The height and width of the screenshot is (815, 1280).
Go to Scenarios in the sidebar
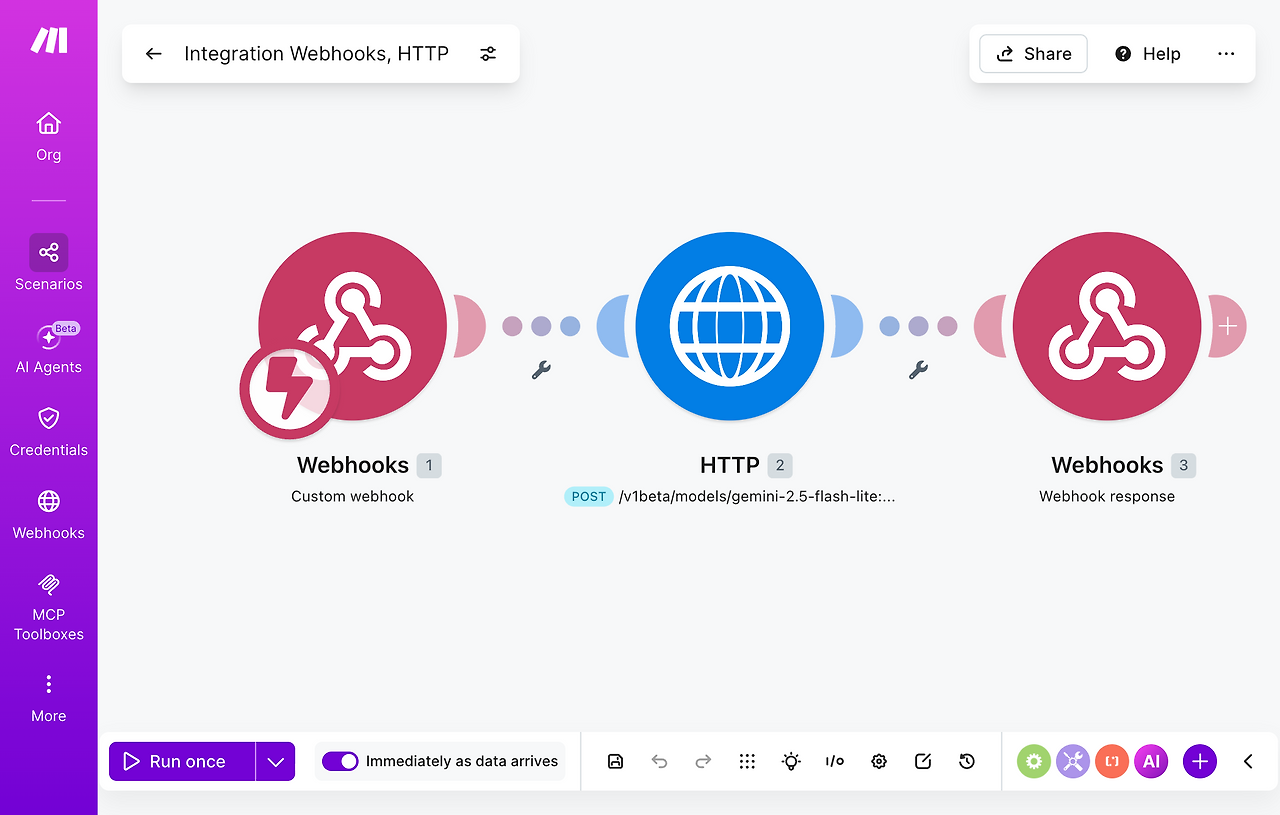coord(48,263)
